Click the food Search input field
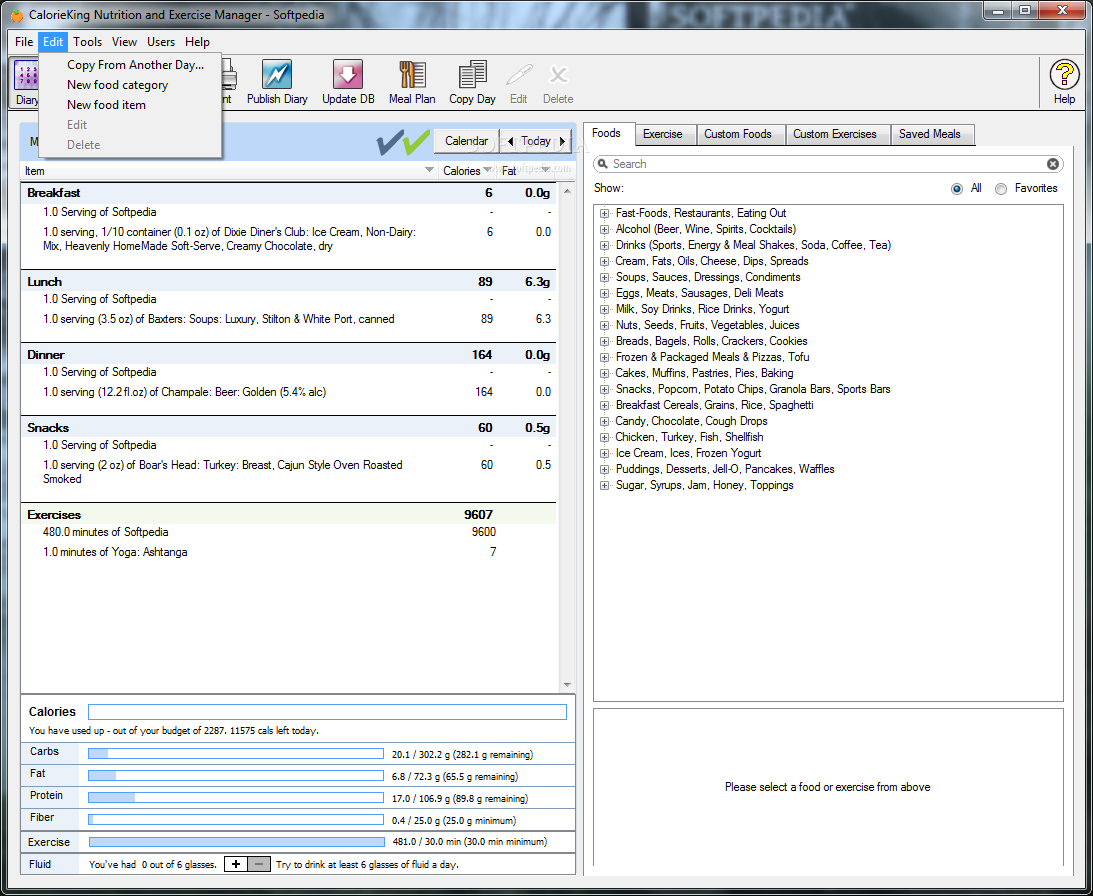 click(827, 164)
